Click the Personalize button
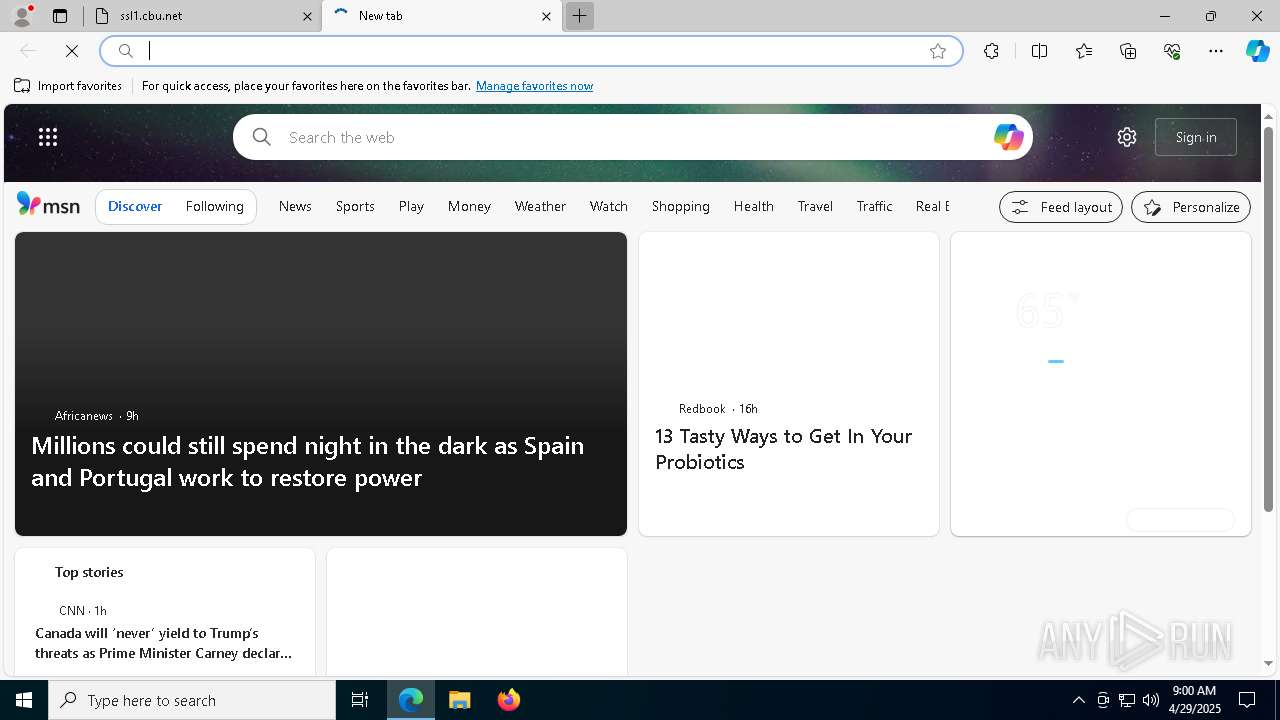This screenshot has width=1280, height=720. (1191, 207)
